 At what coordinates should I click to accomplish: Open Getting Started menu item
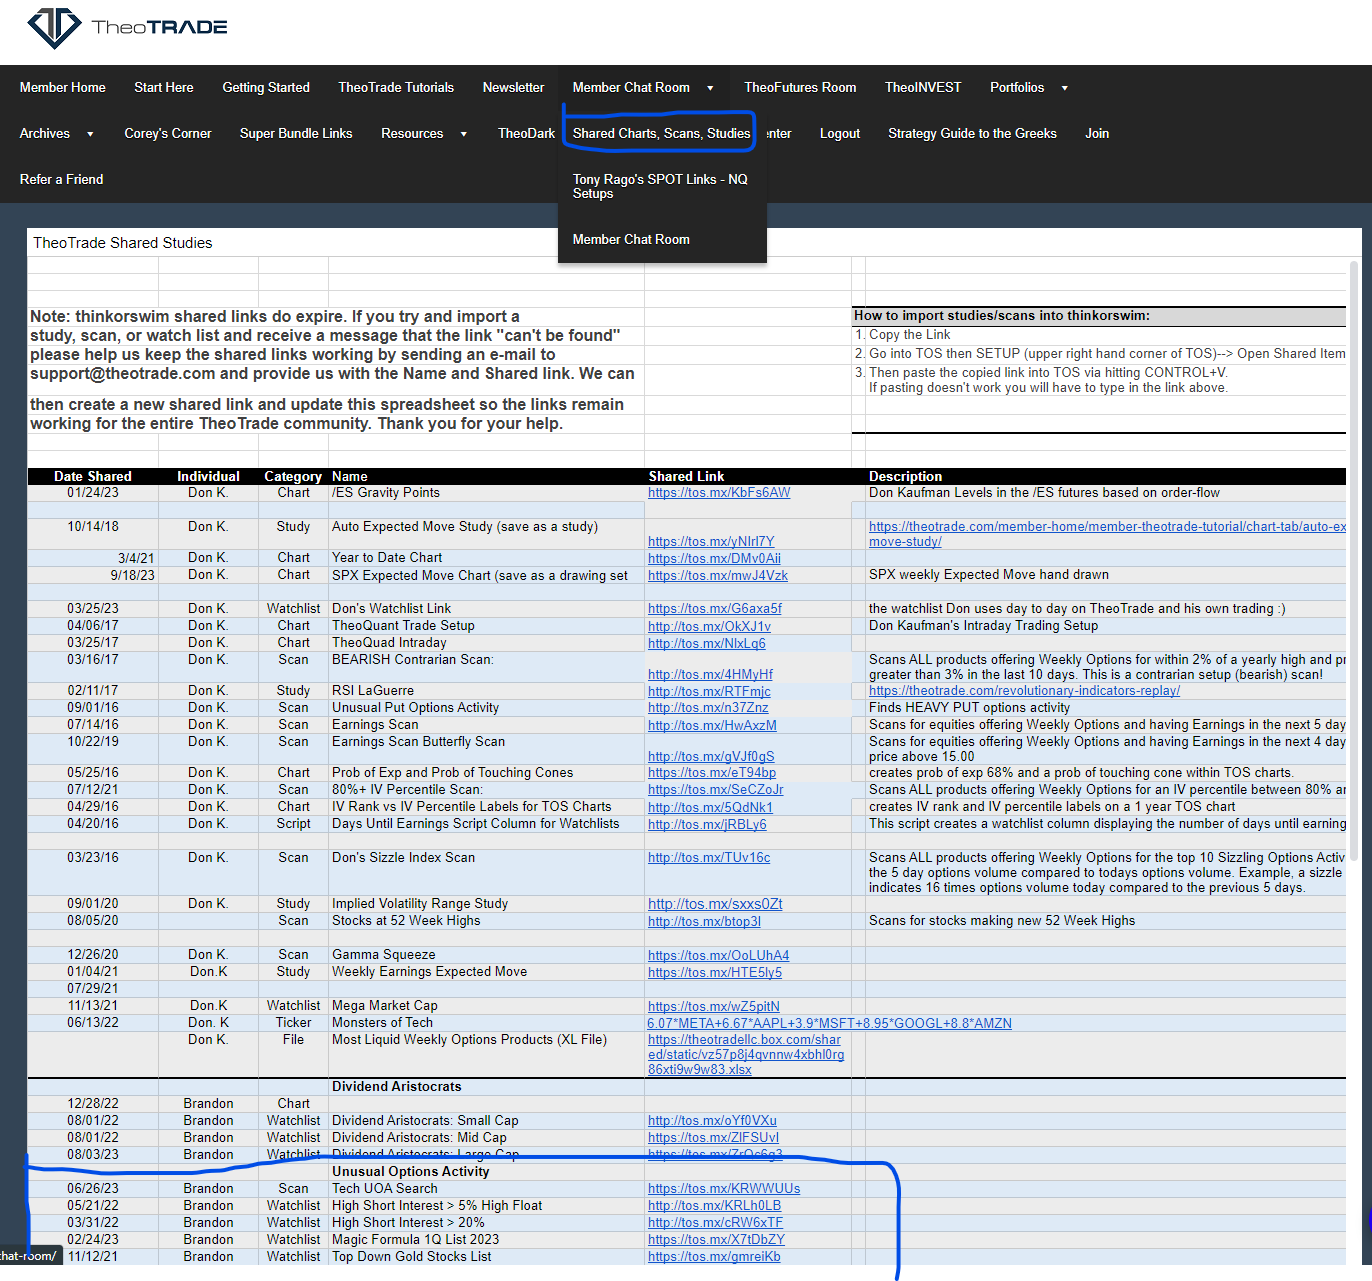pos(266,88)
